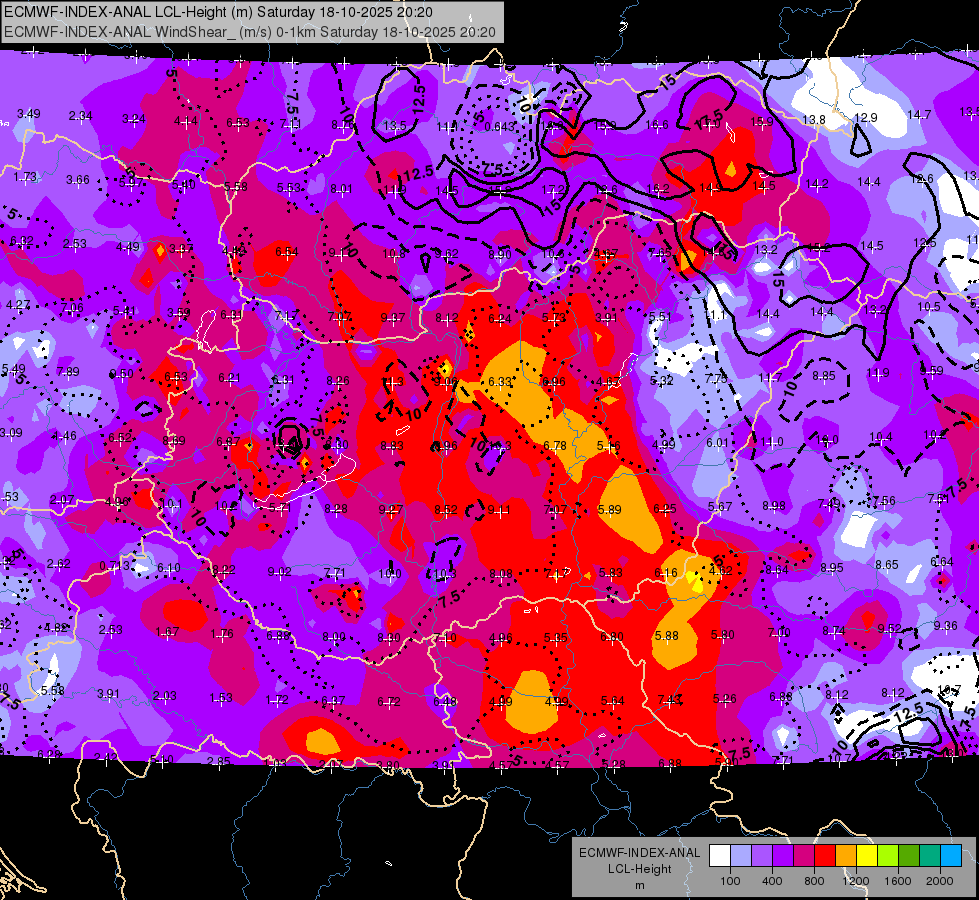Click the wind shear value 14.2
The height and width of the screenshot is (900, 979).
pyautogui.click(x=817, y=184)
